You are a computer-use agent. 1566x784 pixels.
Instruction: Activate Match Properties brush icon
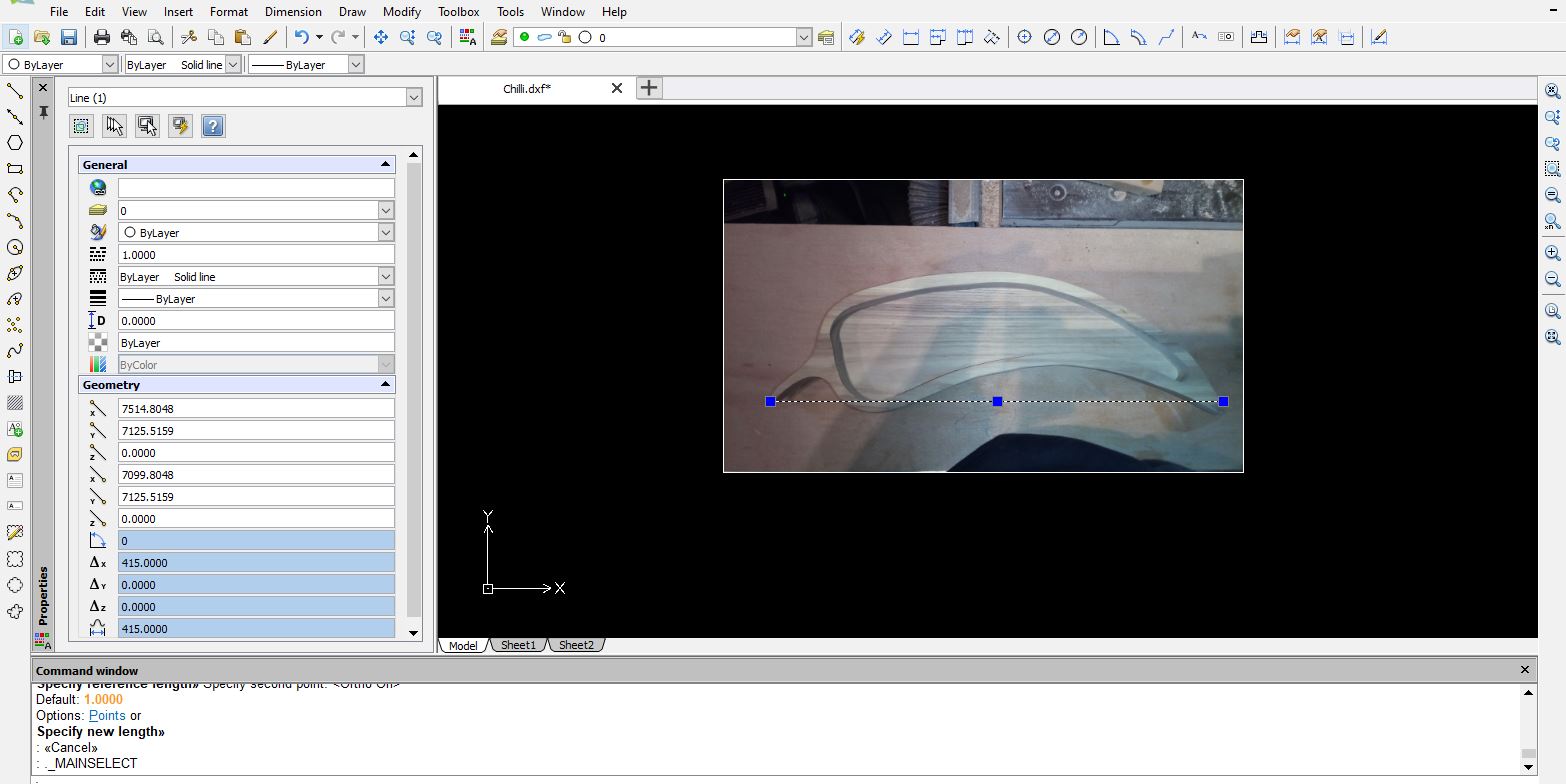269,37
